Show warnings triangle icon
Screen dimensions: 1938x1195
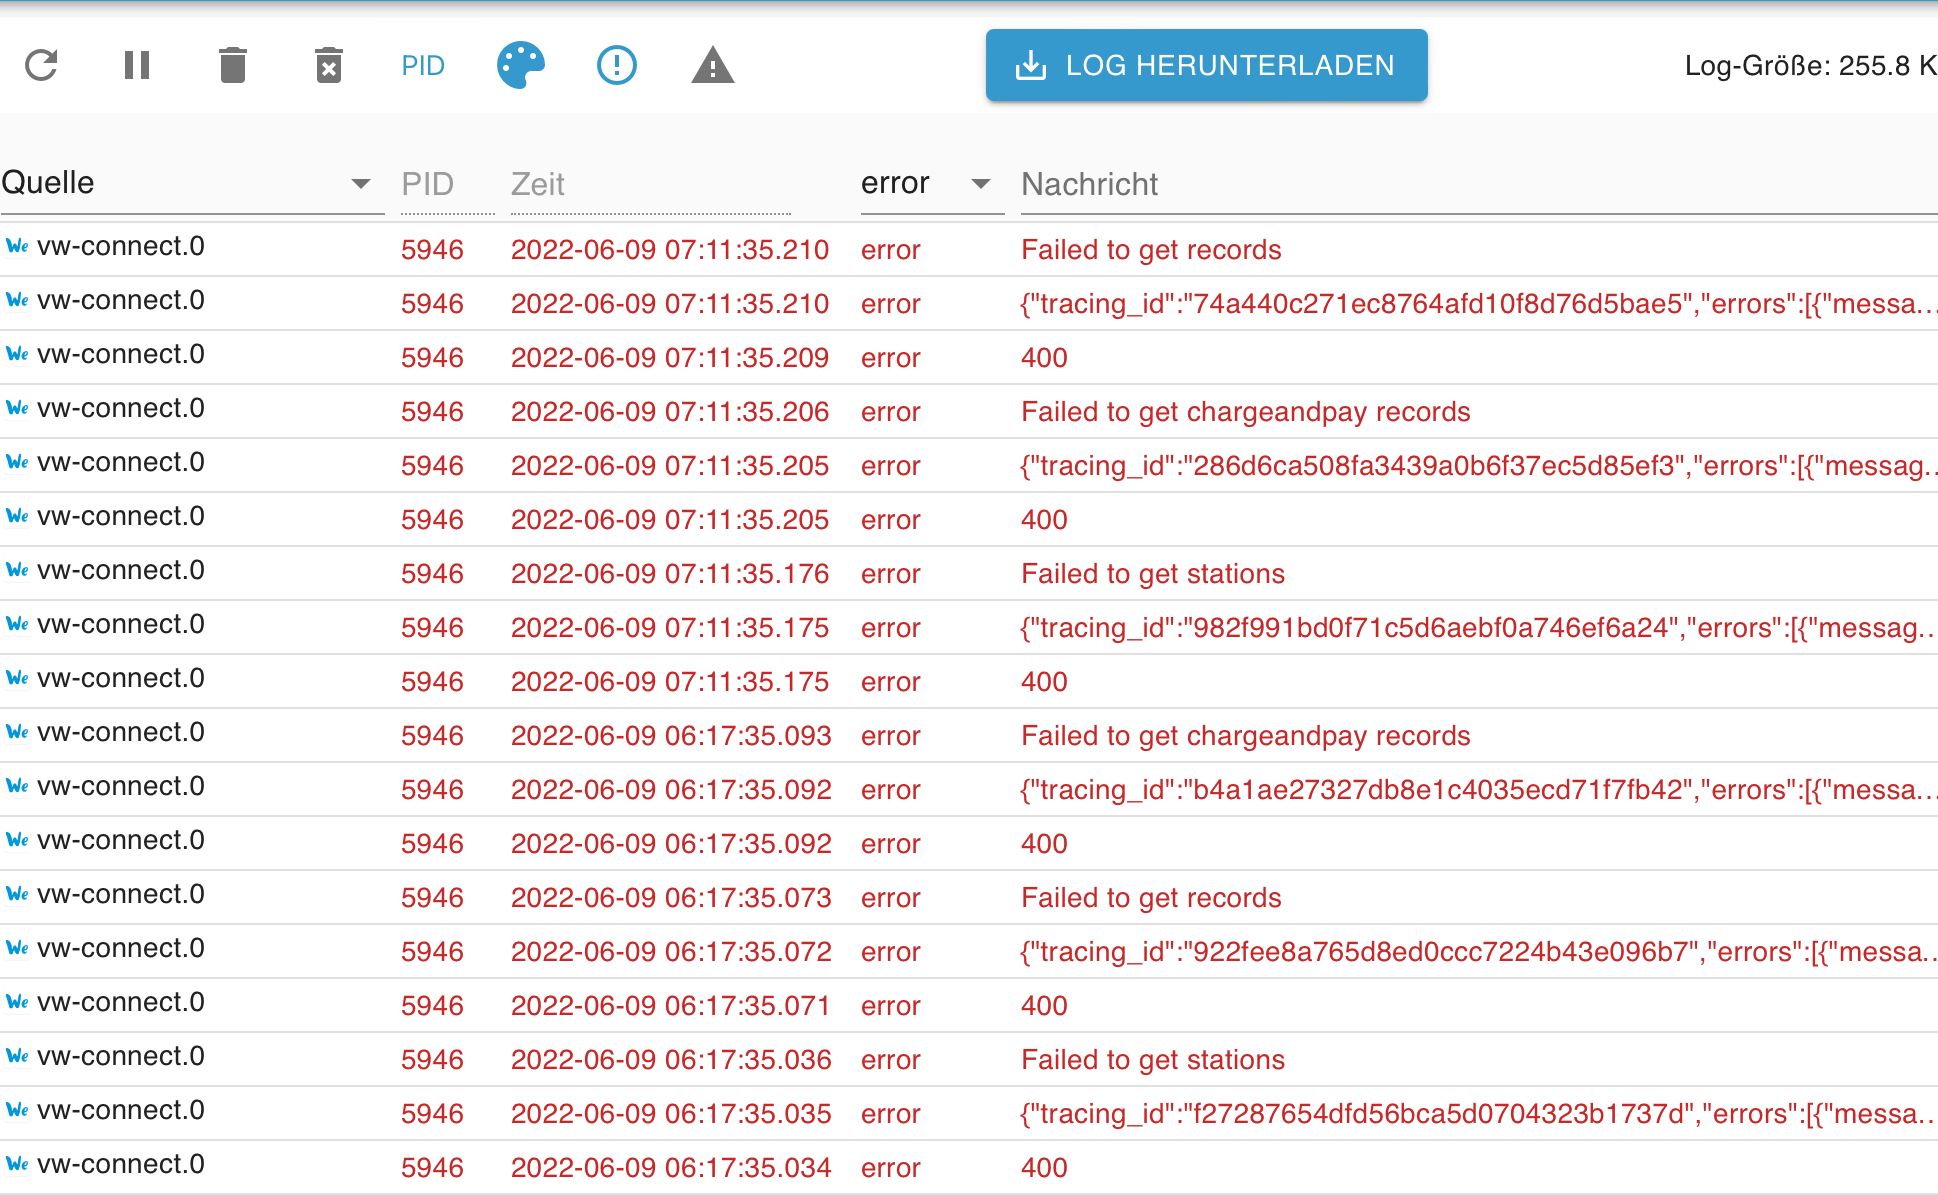tap(713, 65)
